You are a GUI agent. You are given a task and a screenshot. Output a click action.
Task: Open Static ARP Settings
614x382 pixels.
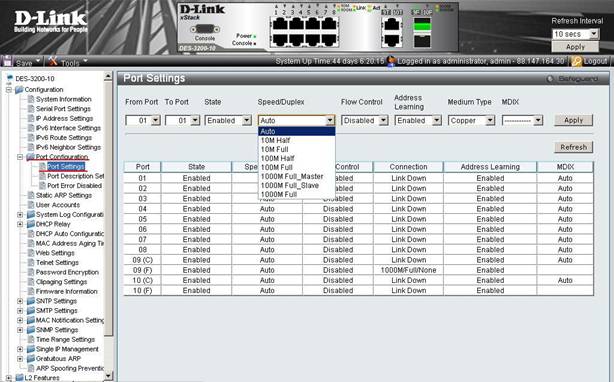[x=63, y=195]
